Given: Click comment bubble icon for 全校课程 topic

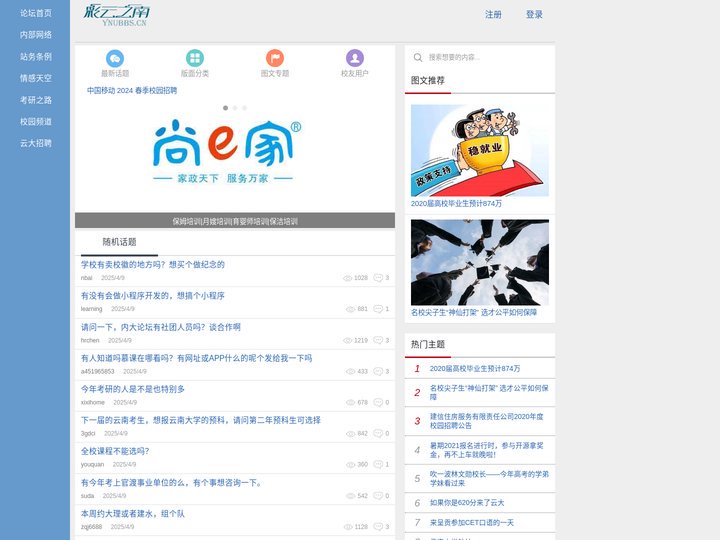Looking at the screenshot, I should tap(378, 464).
